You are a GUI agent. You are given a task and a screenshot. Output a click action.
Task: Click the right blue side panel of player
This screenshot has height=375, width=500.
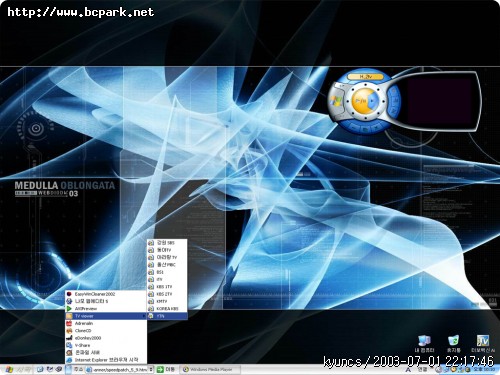[395, 100]
